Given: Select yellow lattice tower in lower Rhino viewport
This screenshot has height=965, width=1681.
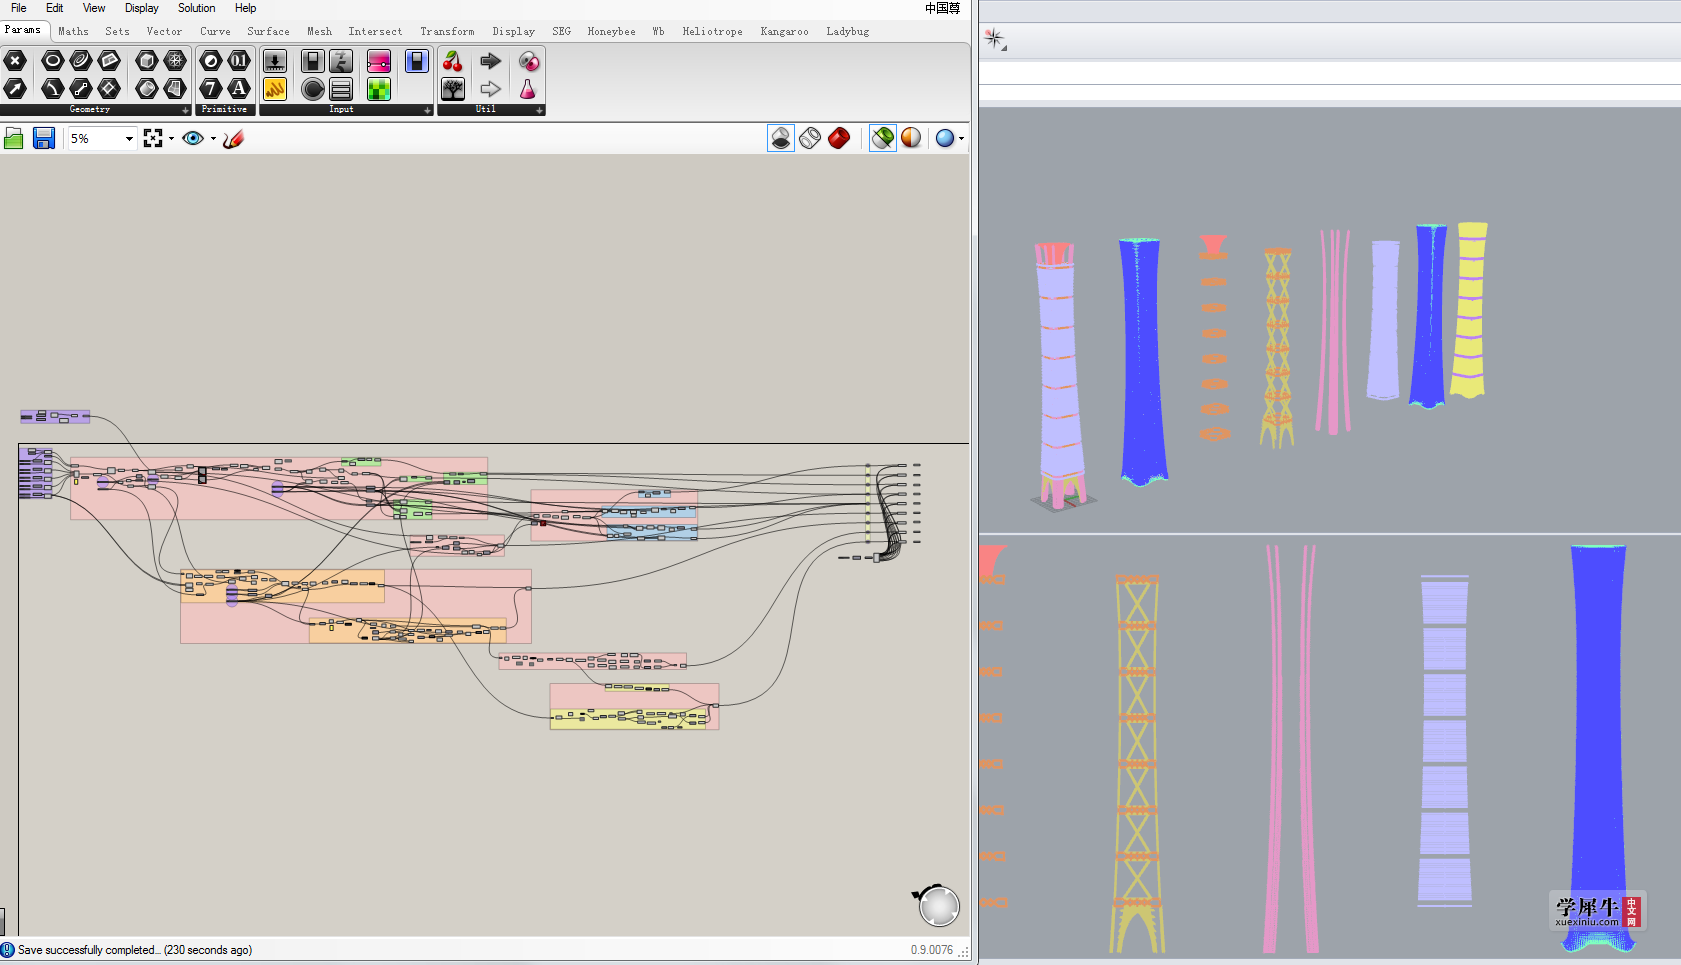Looking at the screenshot, I should [1137, 762].
